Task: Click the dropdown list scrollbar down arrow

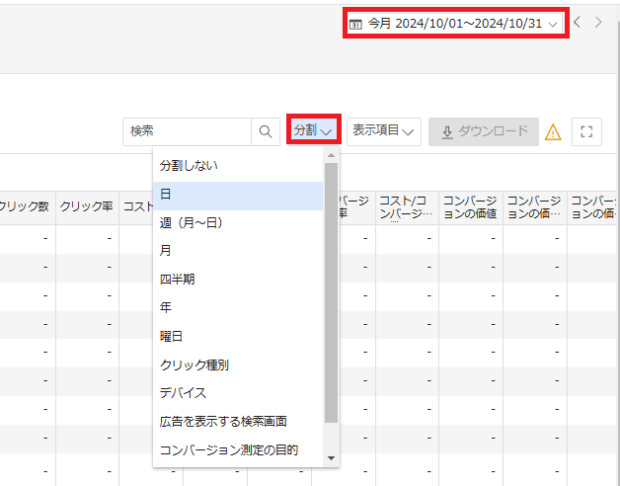Action: click(332, 458)
